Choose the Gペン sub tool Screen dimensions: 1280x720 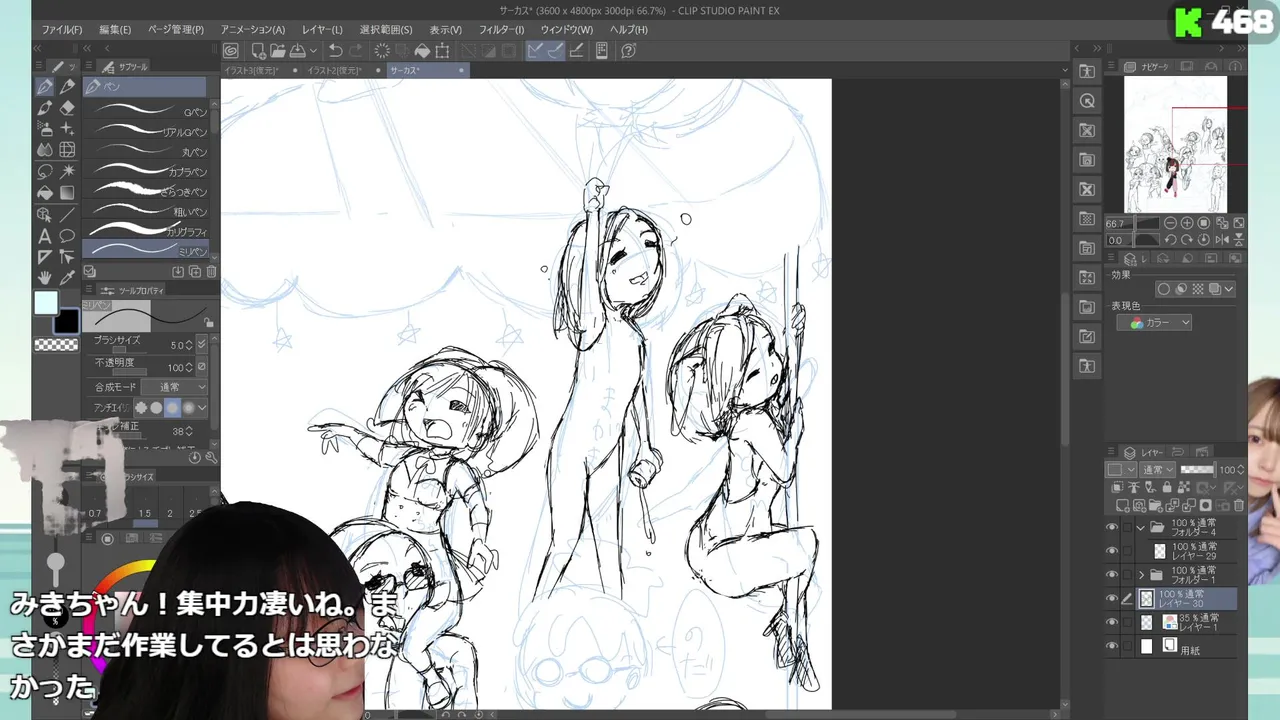click(x=148, y=111)
